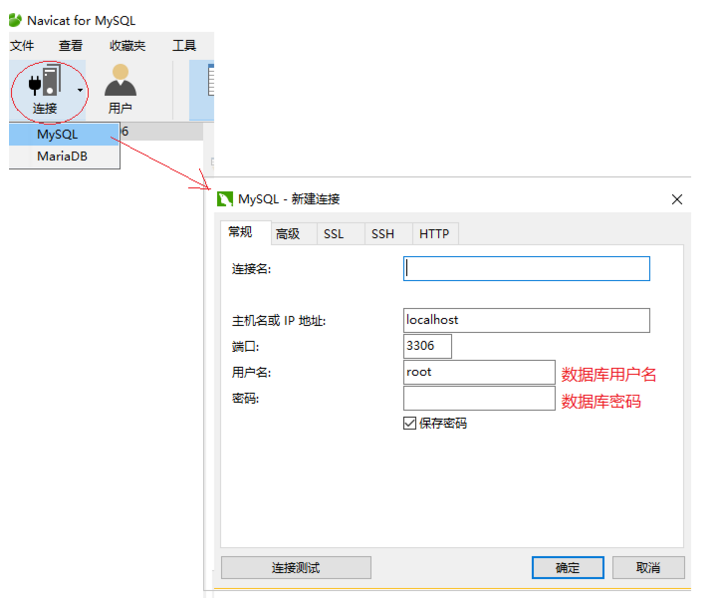Viewport: 722px width, 598px height.
Task: Click the 端口: label
Action: tap(245, 347)
